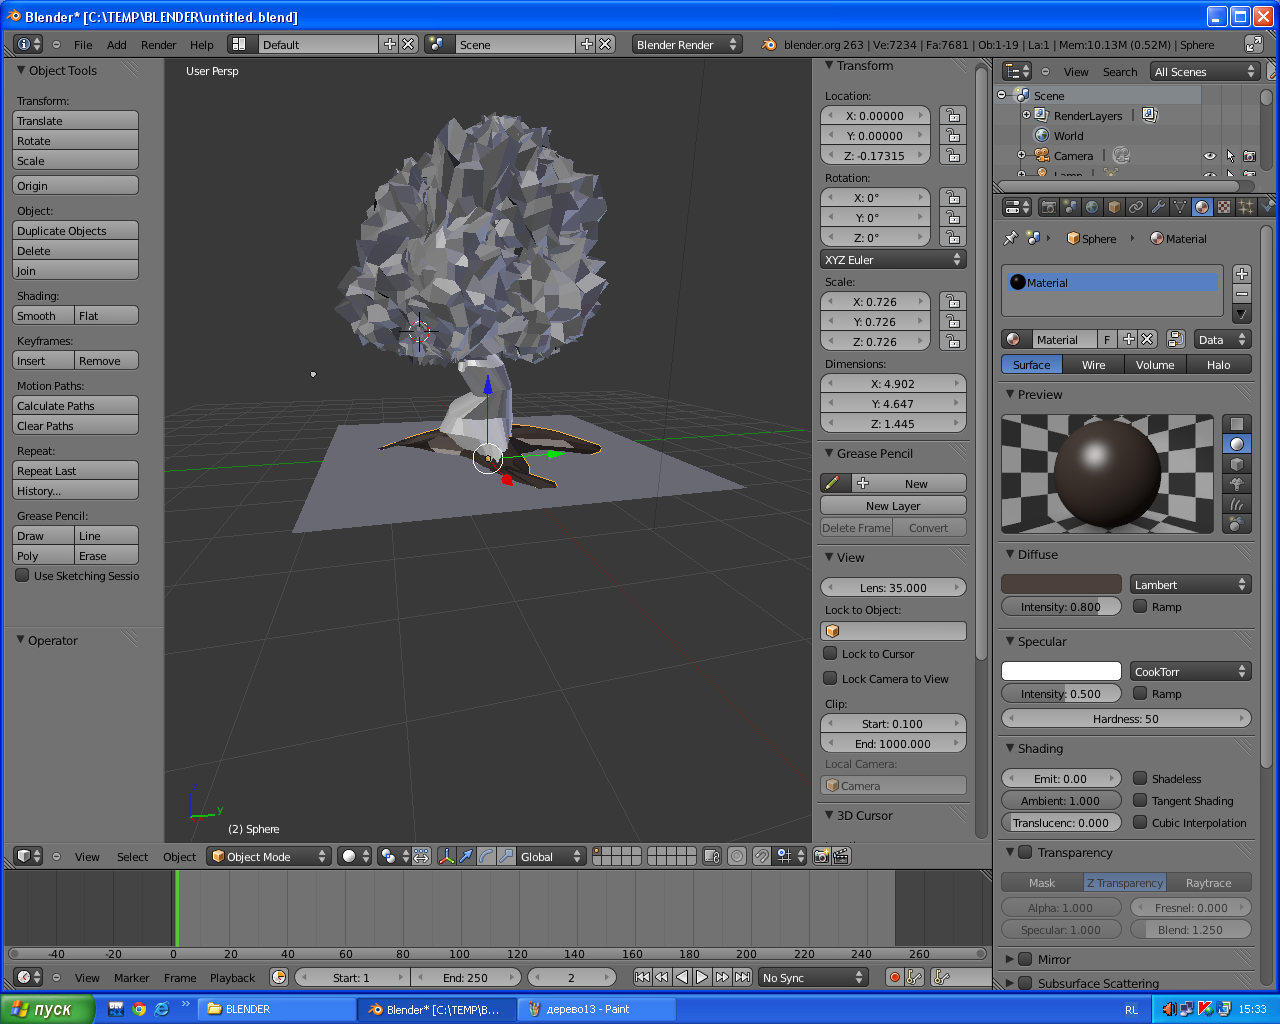Unlink material with X icon
This screenshot has height=1024, width=1280.
click(x=1147, y=339)
